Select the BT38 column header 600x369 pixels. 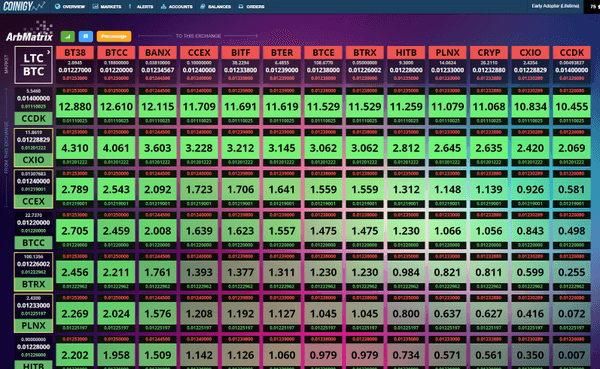point(75,52)
